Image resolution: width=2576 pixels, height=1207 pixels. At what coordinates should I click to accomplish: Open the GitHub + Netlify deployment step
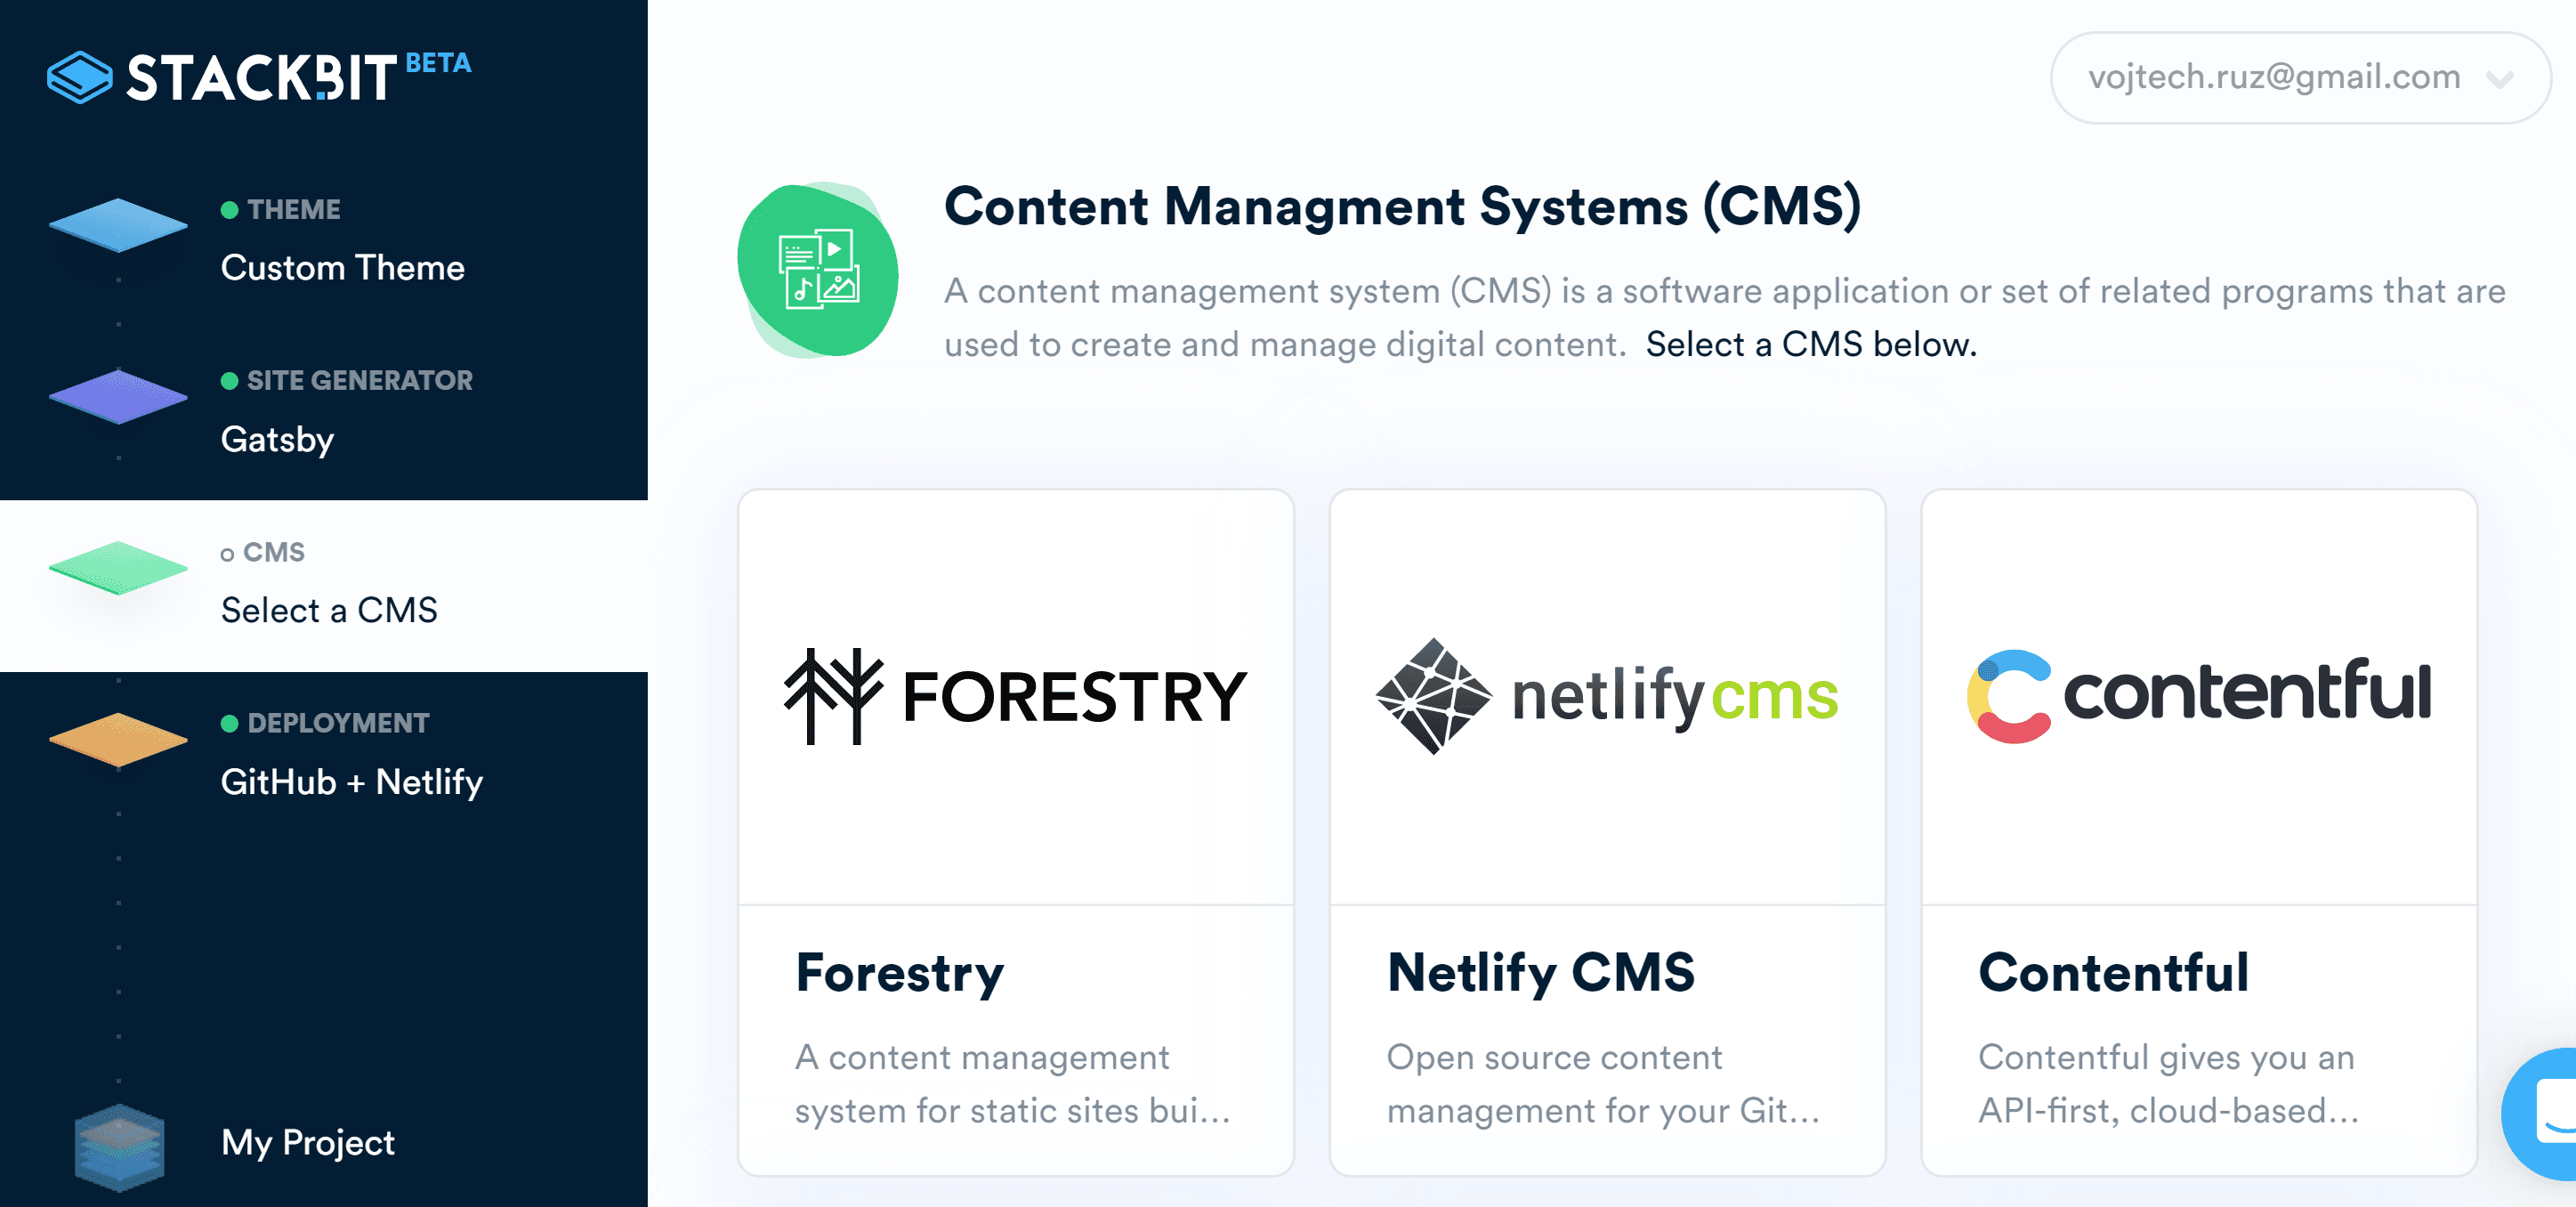click(351, 781)
